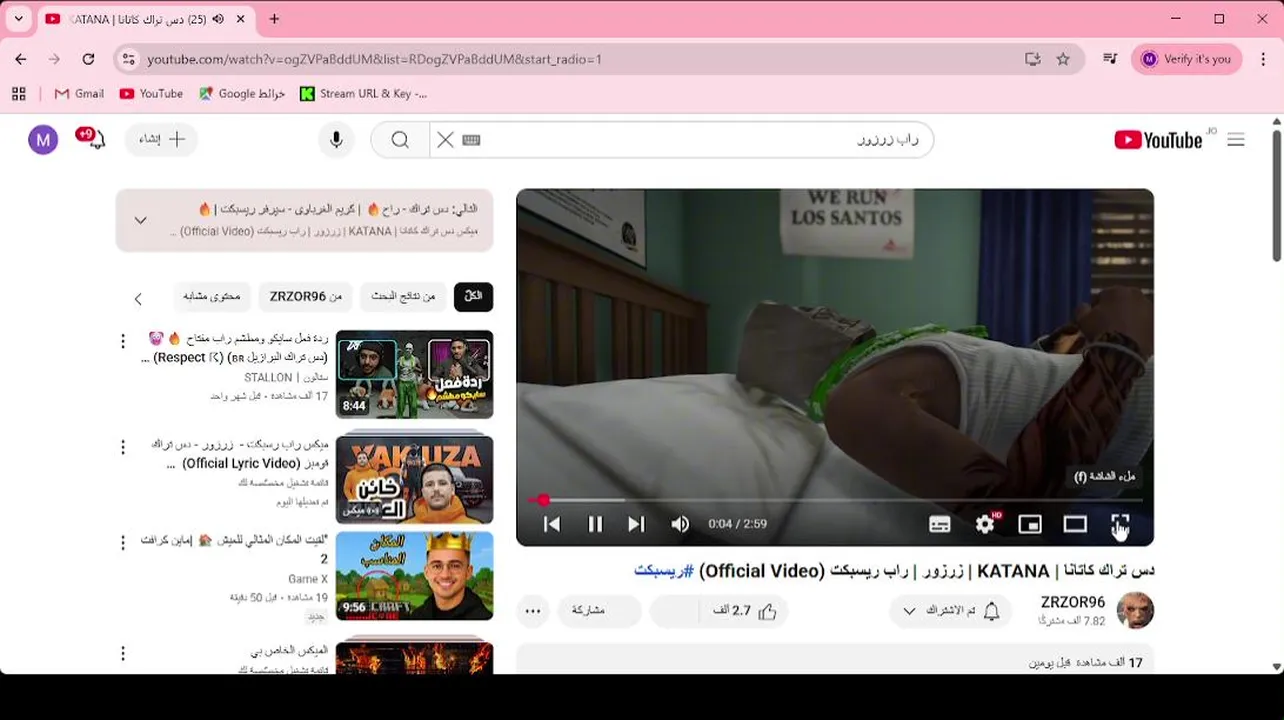Viewport: 1284px width, 720px height.
Task: Select 'محتوى مشابه' filter chip
Action: (x=212, y=296)
